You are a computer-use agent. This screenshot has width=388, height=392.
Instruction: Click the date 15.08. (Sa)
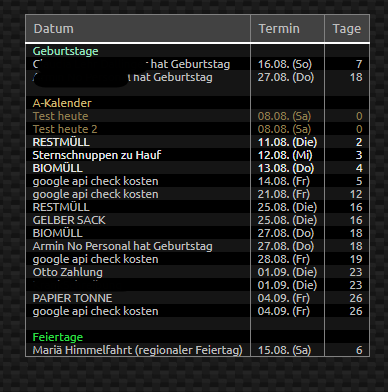(x=284, y=350)
